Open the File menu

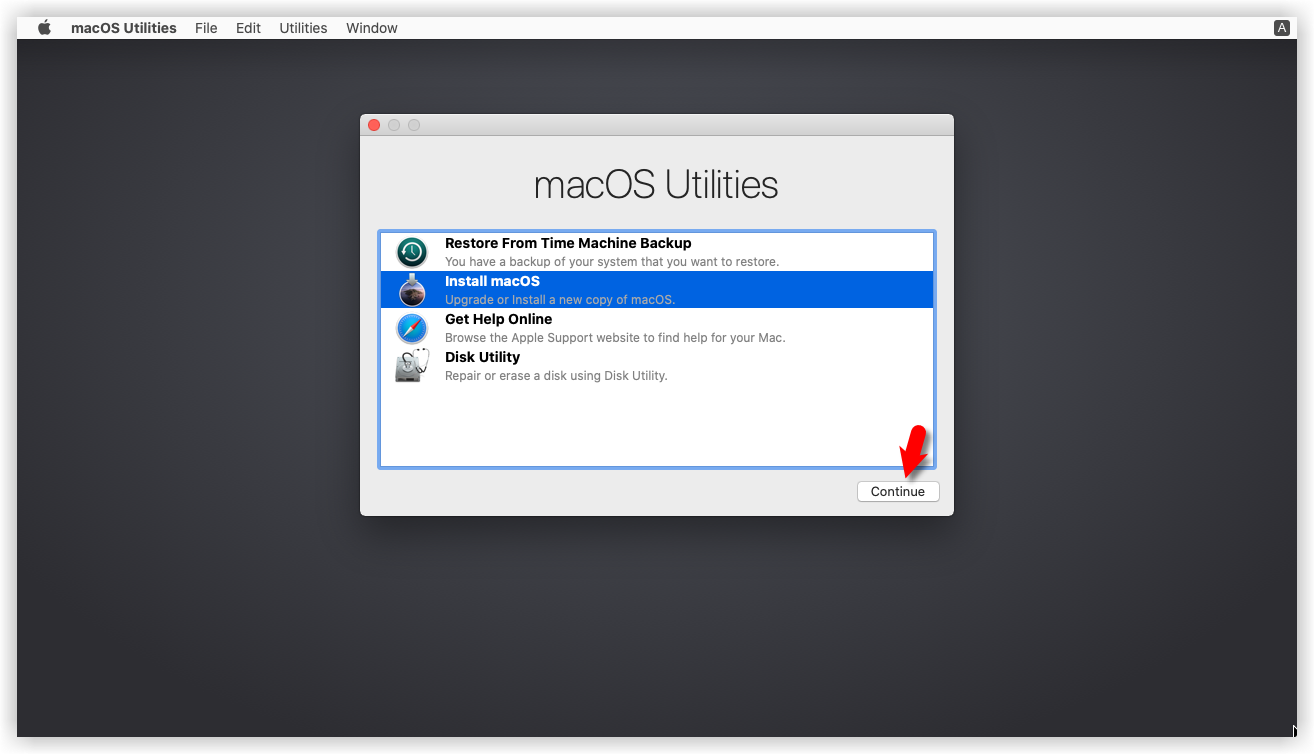[206, 28]
